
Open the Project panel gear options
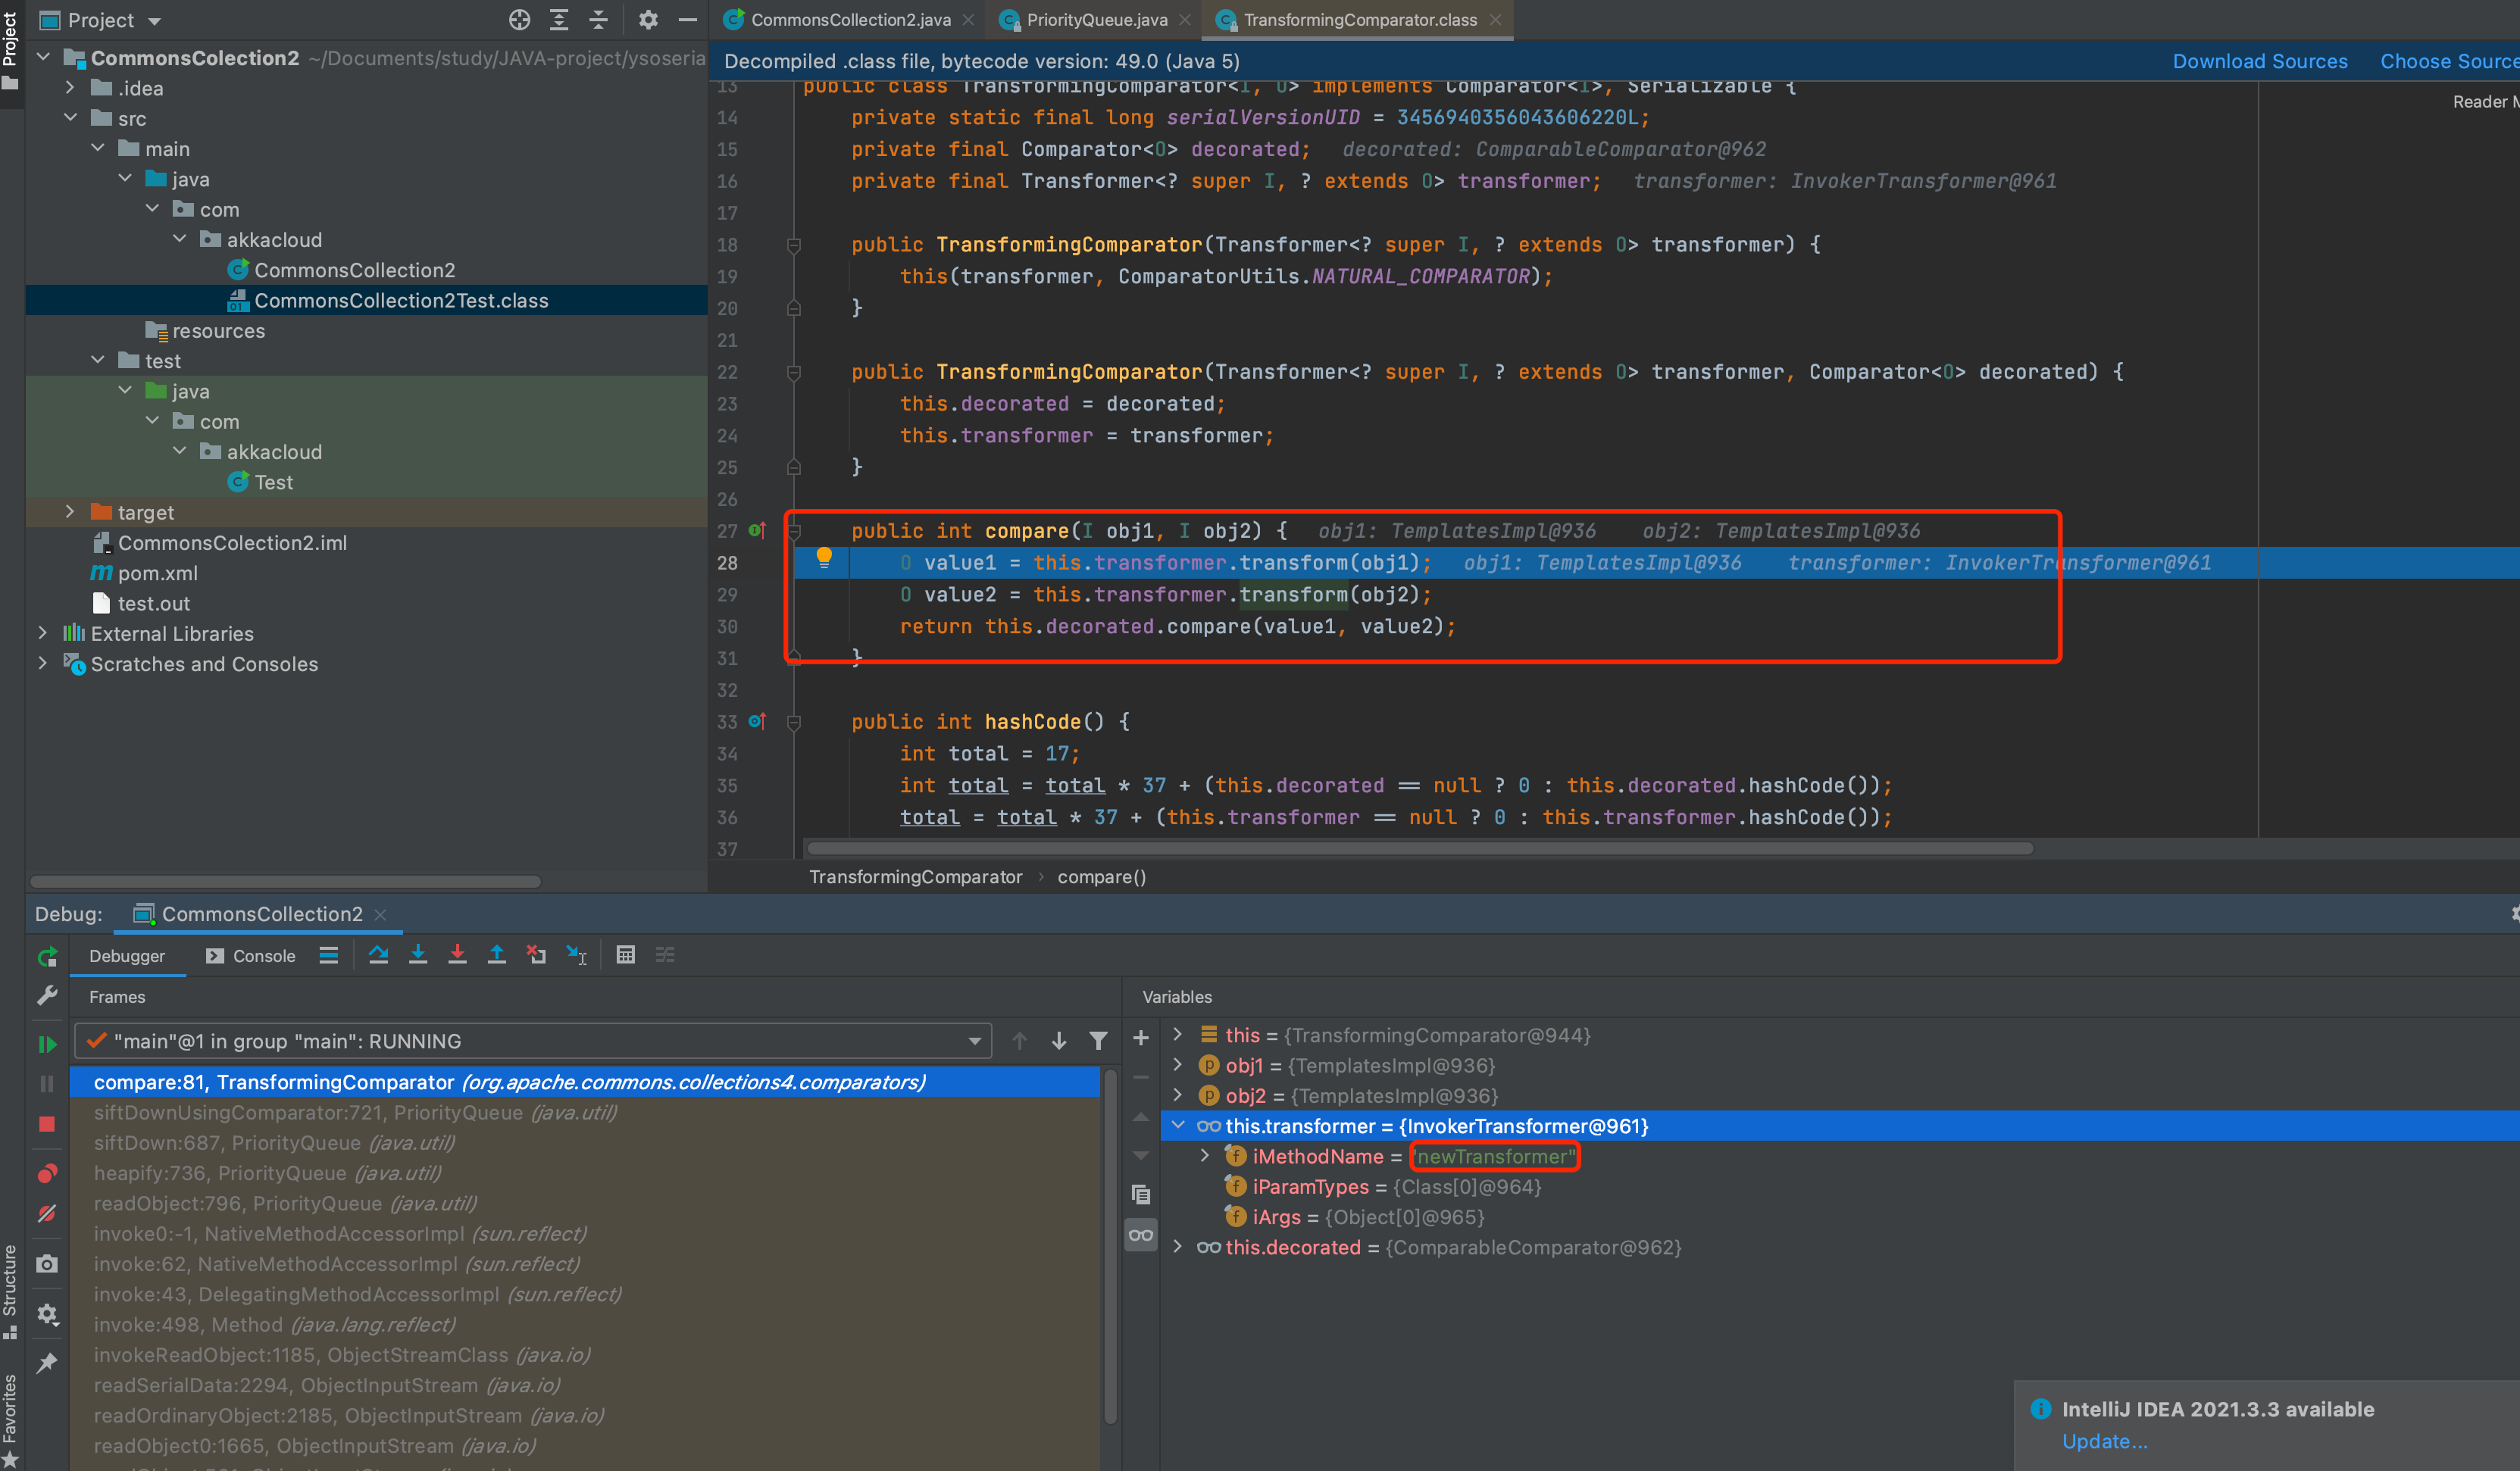tap(648, 19)
